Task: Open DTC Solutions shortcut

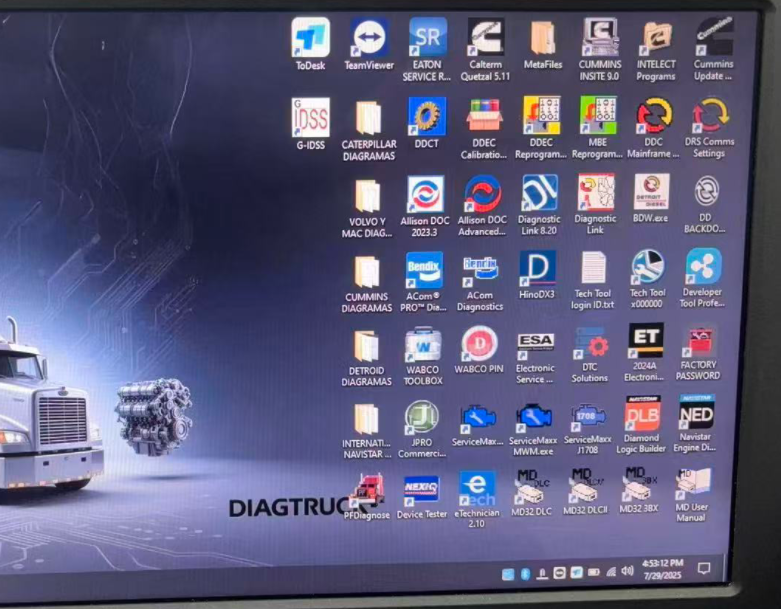Action: pos(590,356)
